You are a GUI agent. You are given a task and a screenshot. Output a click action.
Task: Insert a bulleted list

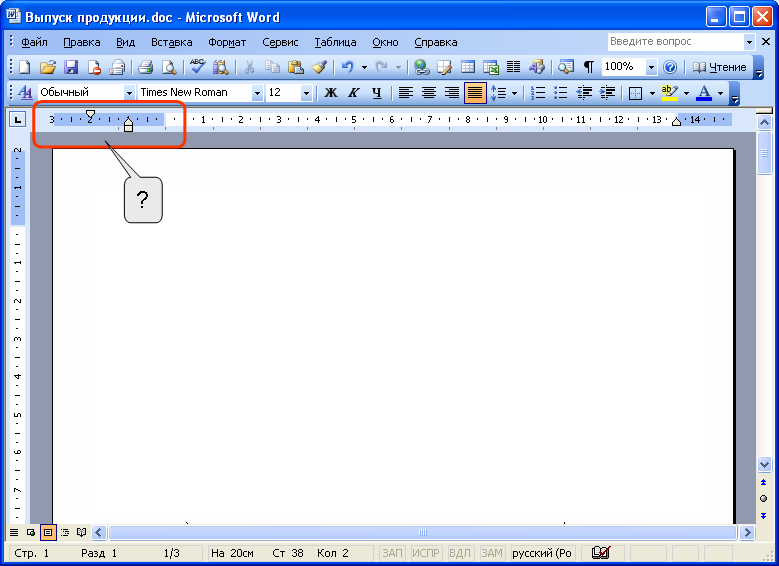pyautogui.click(x=560, y=92)
